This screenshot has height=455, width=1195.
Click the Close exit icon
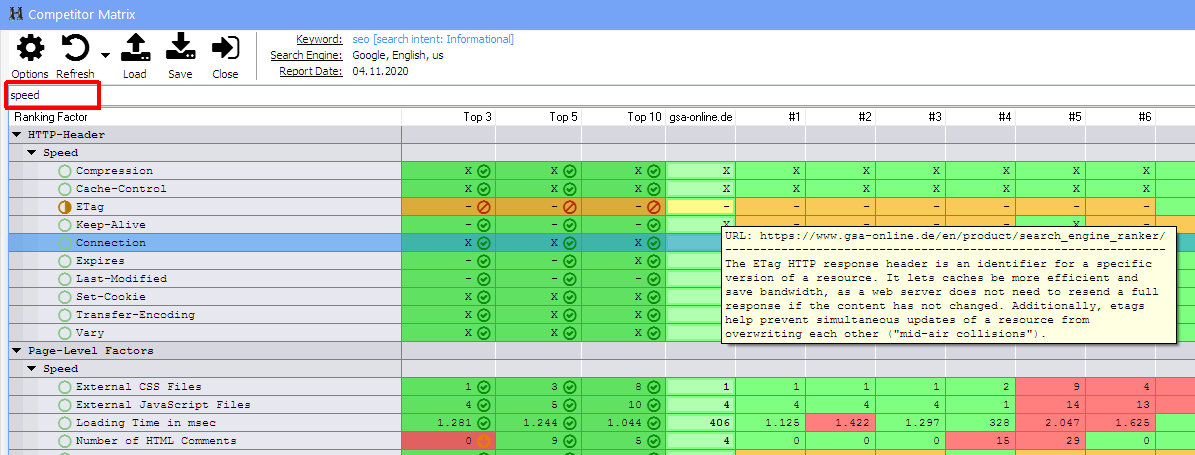click(x=225, y=48)
